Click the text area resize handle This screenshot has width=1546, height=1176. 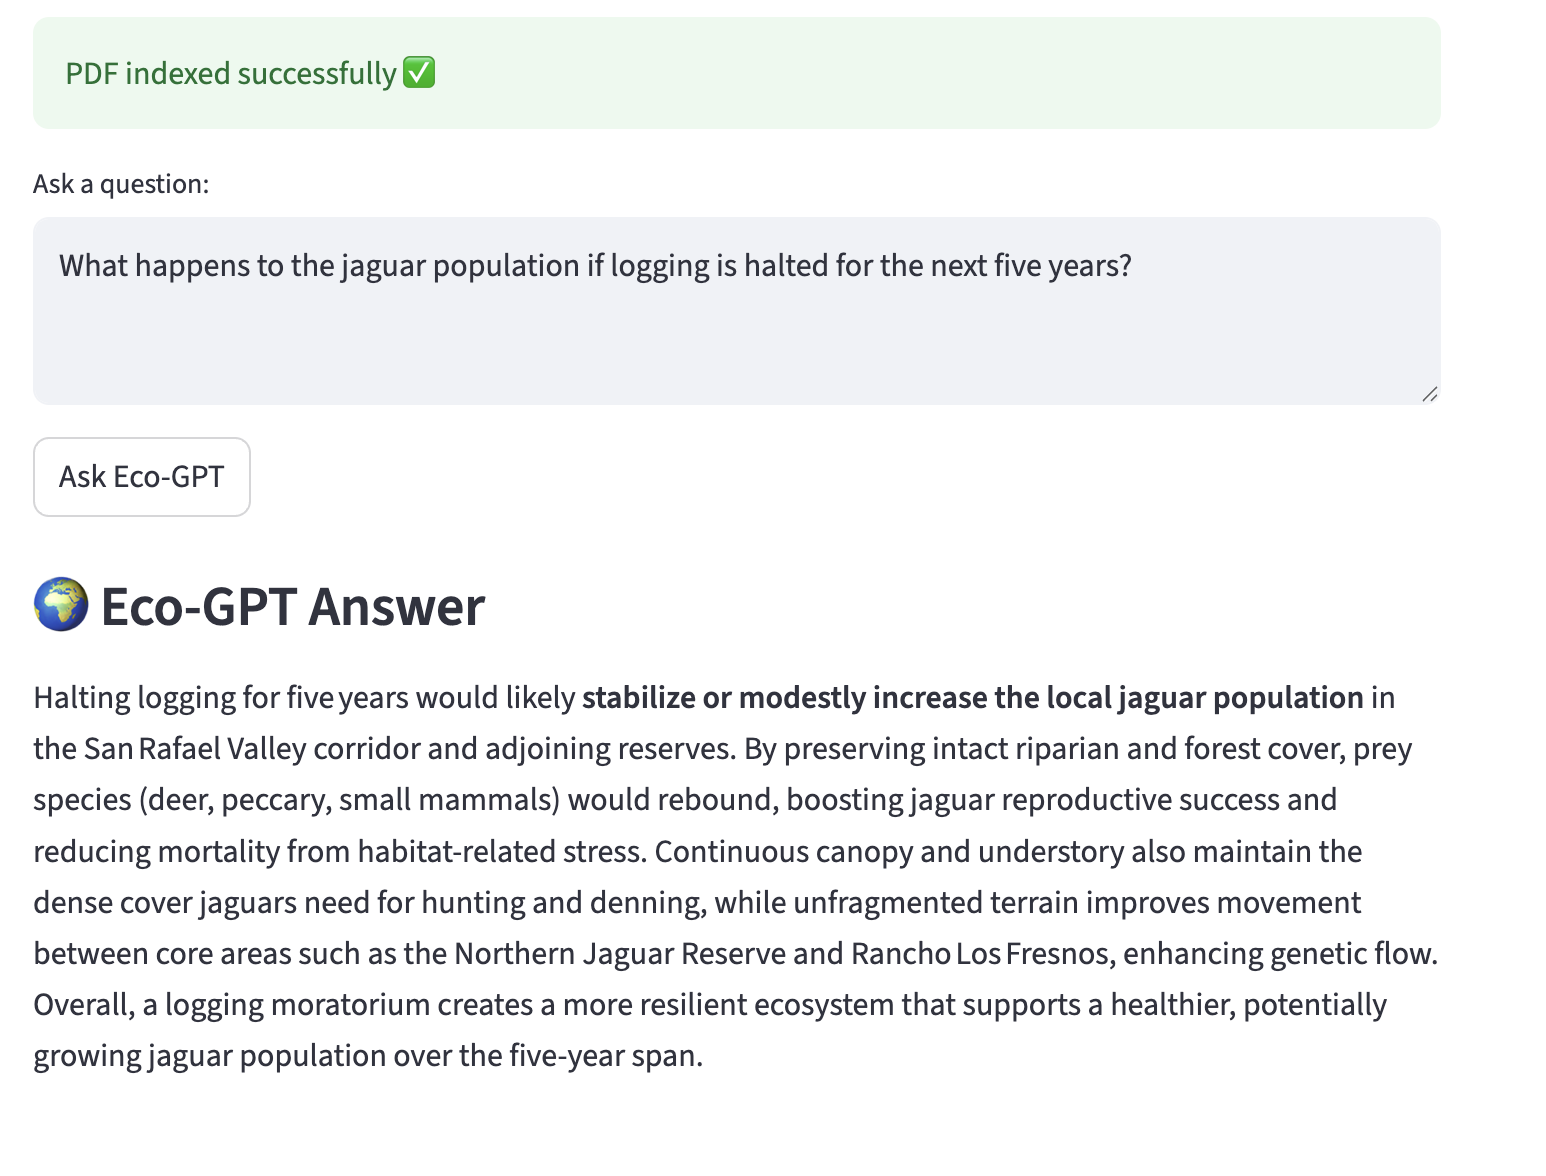(x=1429, y=394)
